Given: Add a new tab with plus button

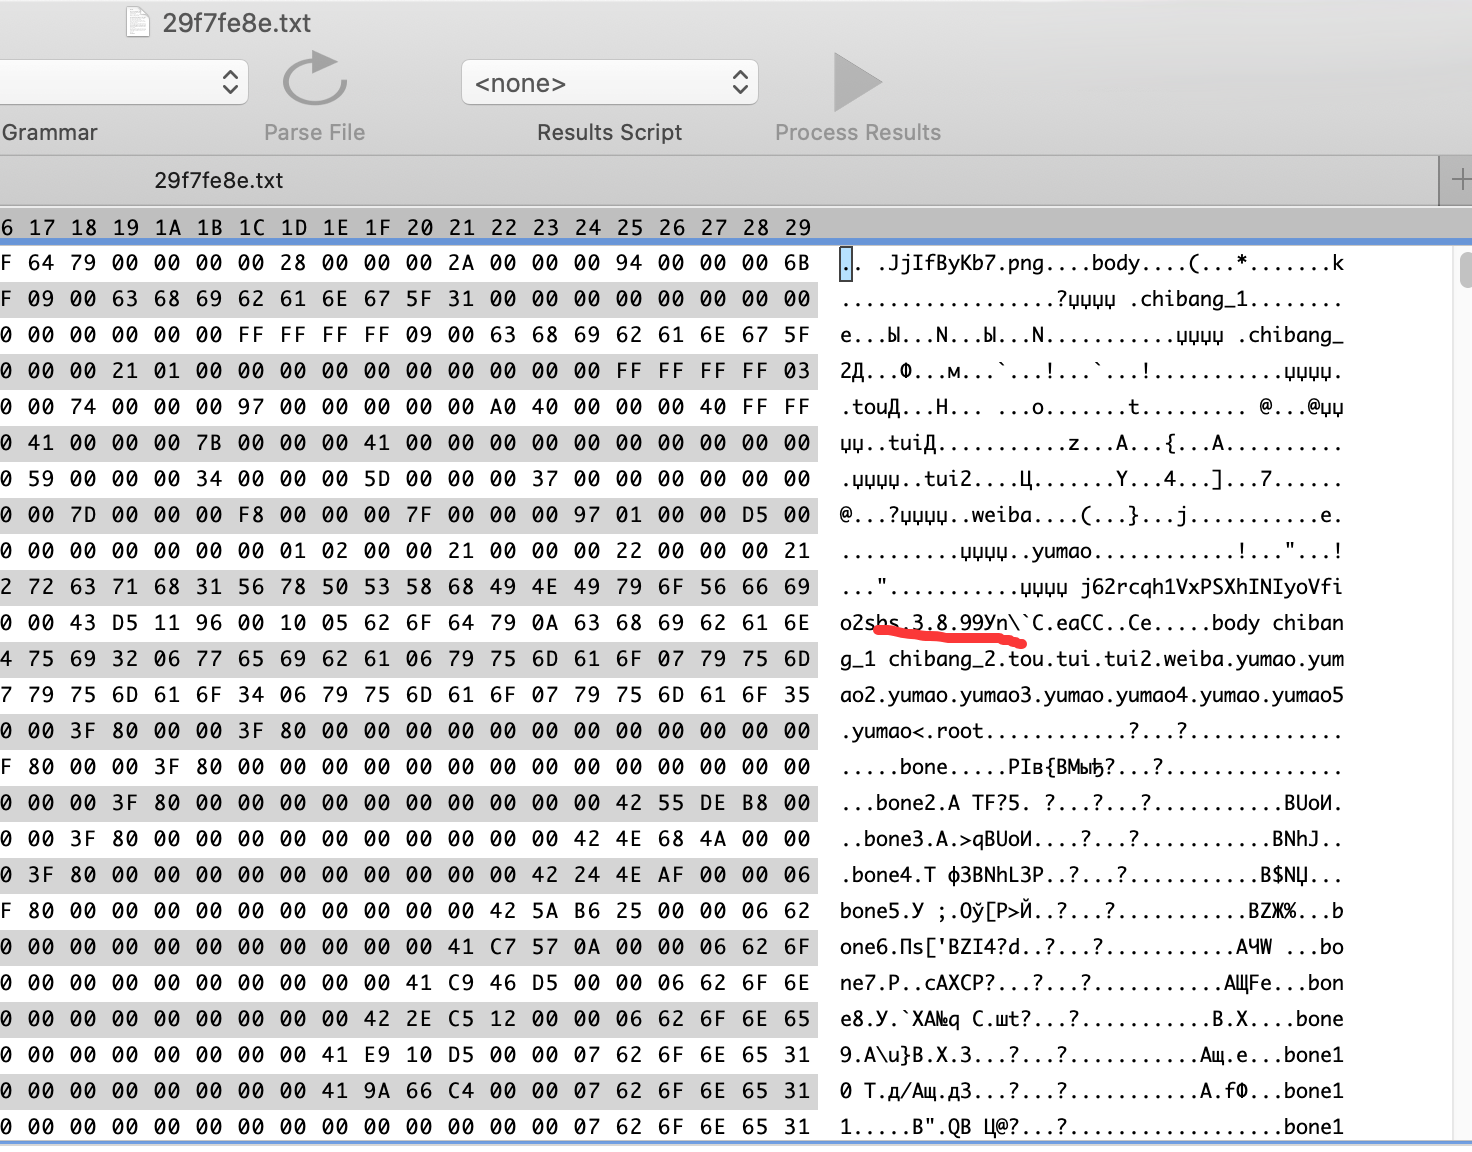Looking at the screenshot, I should click(1460, 180).
